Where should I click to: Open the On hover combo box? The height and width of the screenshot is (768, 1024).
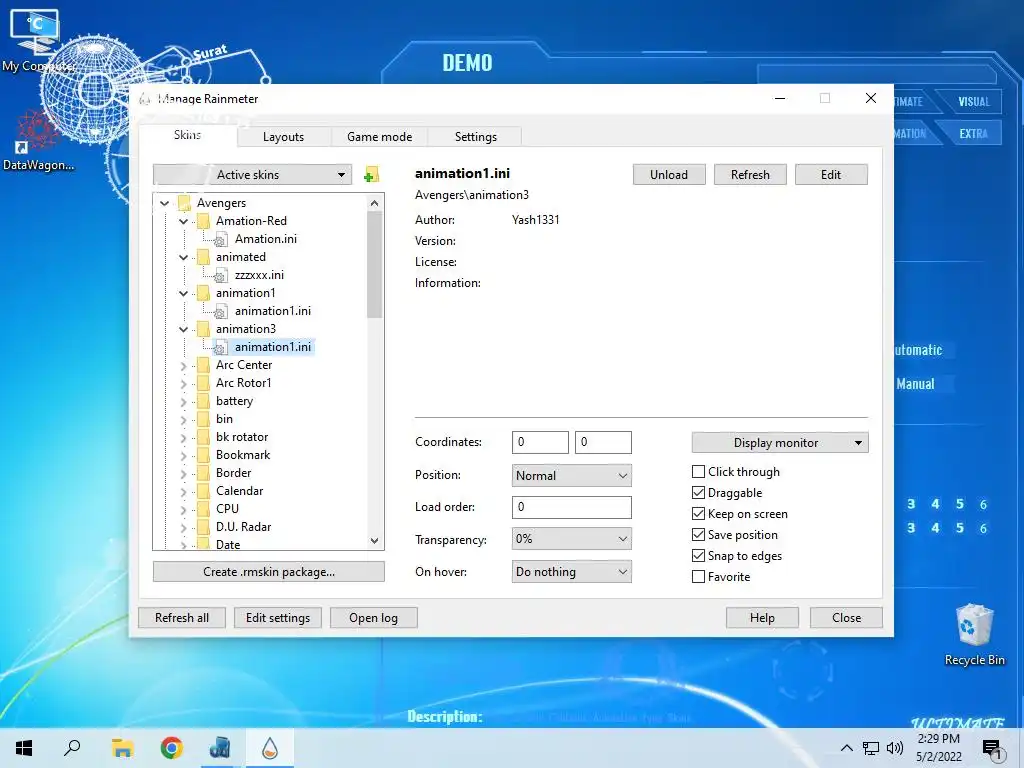pos(571,572)
